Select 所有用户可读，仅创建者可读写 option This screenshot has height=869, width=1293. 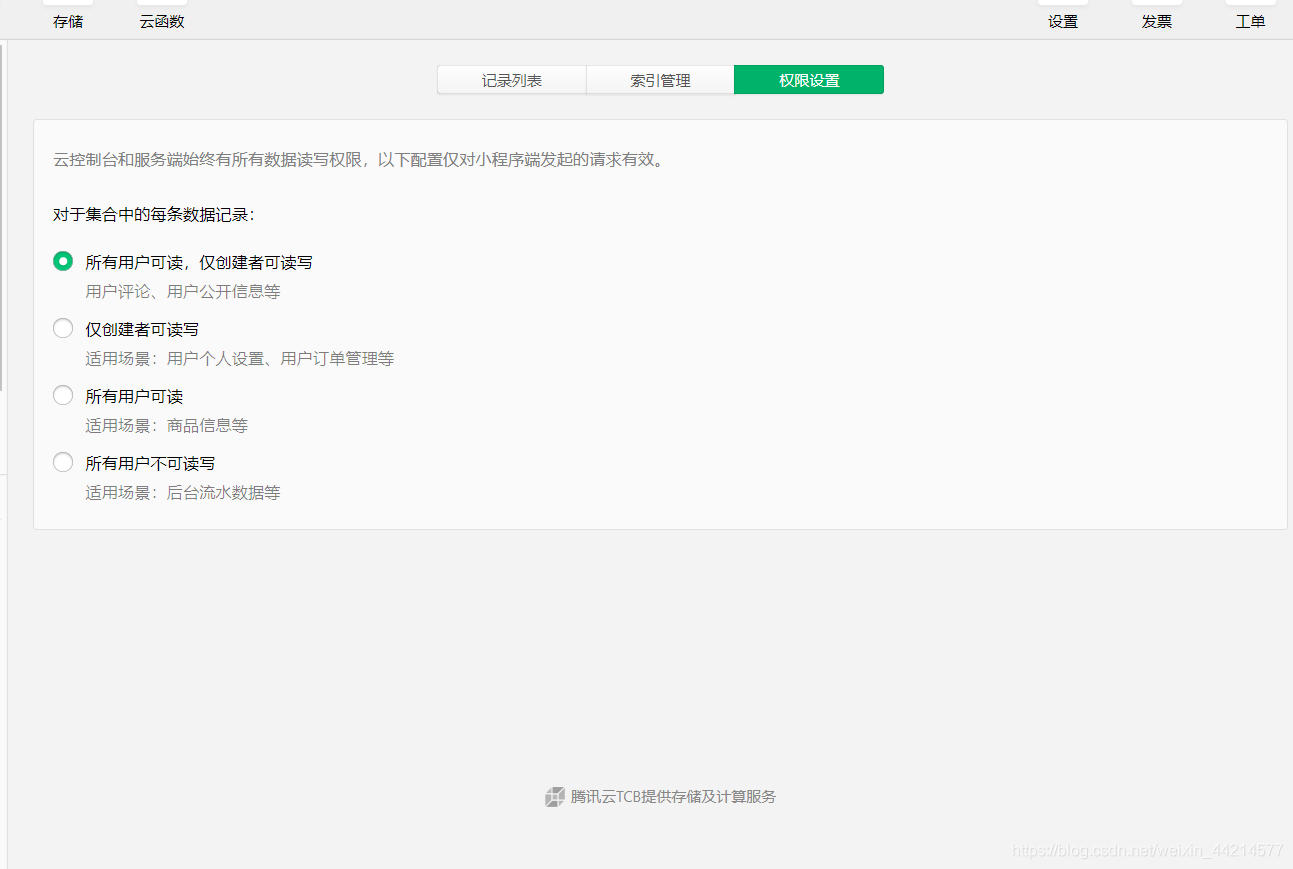[63, 260]
